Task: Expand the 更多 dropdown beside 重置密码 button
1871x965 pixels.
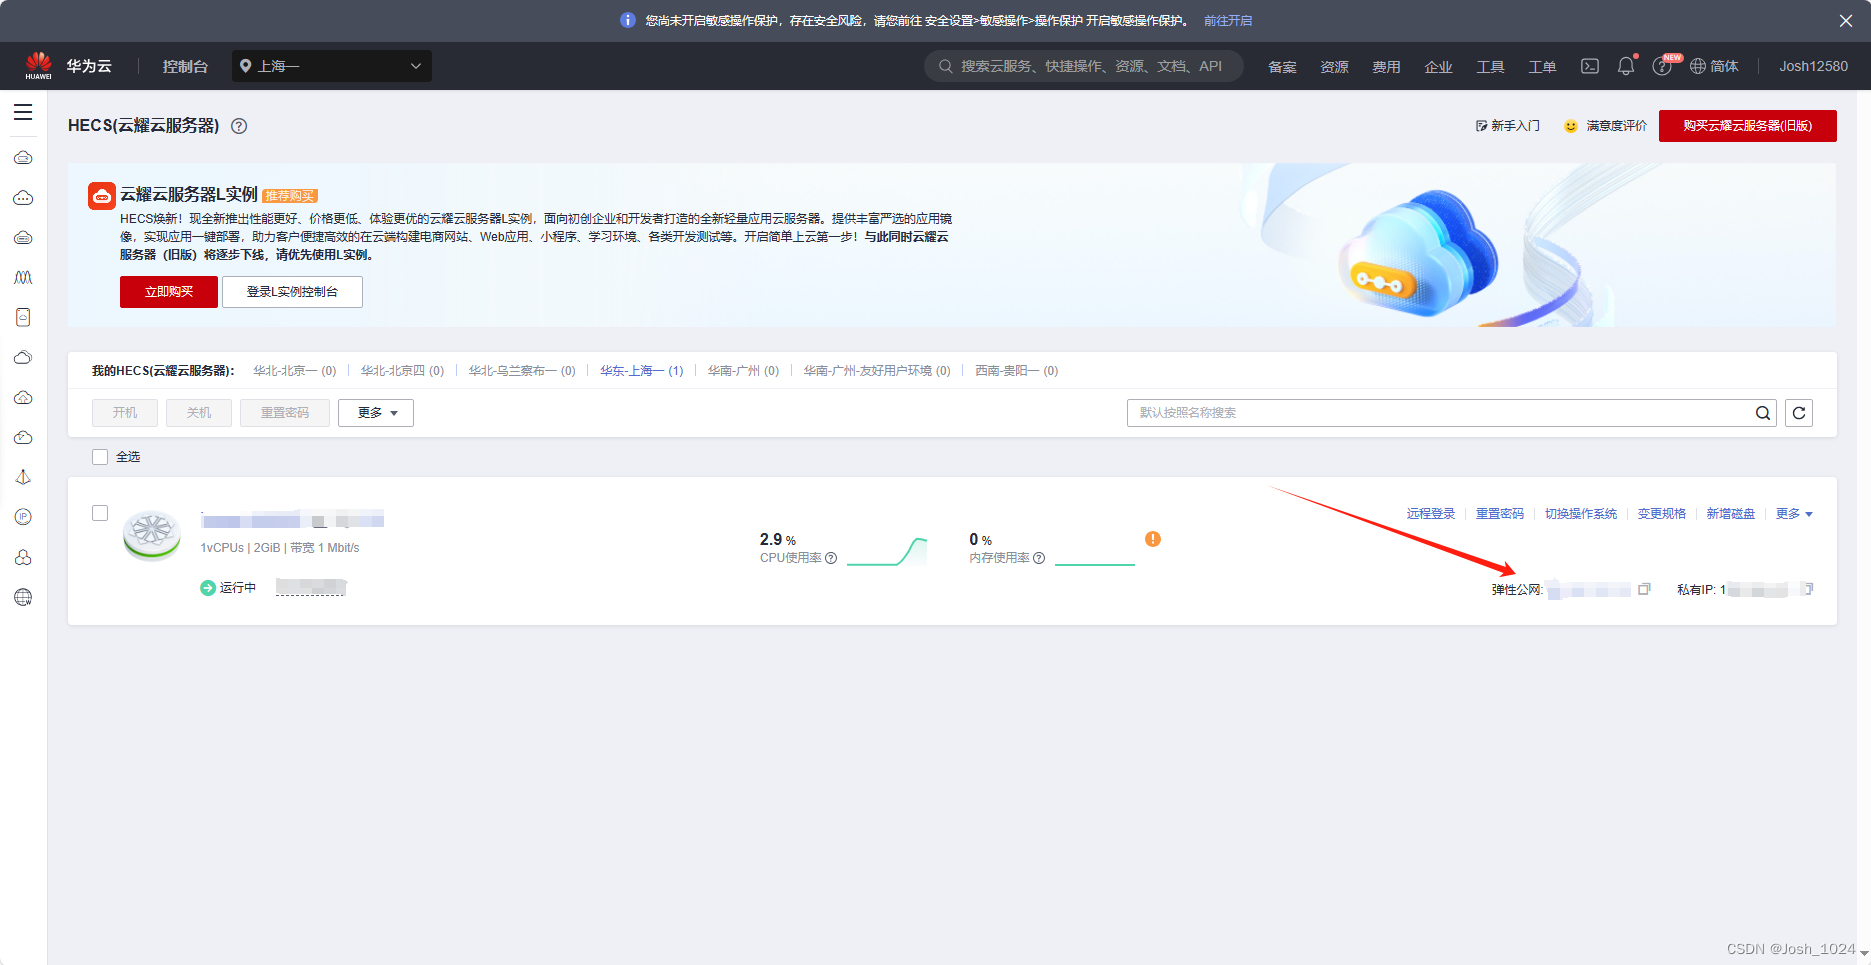Action: (x=376, y=413)
